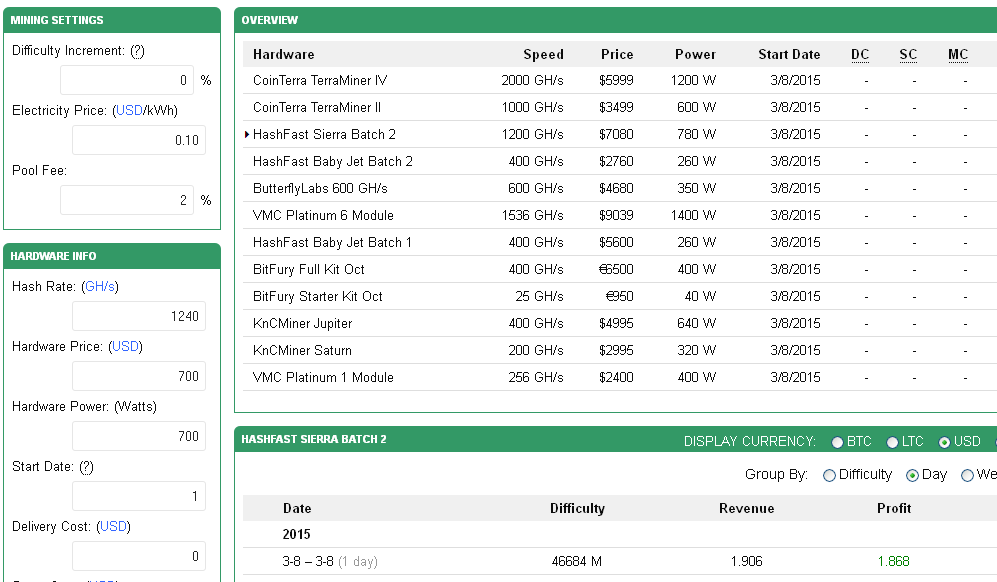This screenshot has height=582, width=997.
Task: Click the 3-8 – 3-8 date row
Action: [x=620, y=562]
